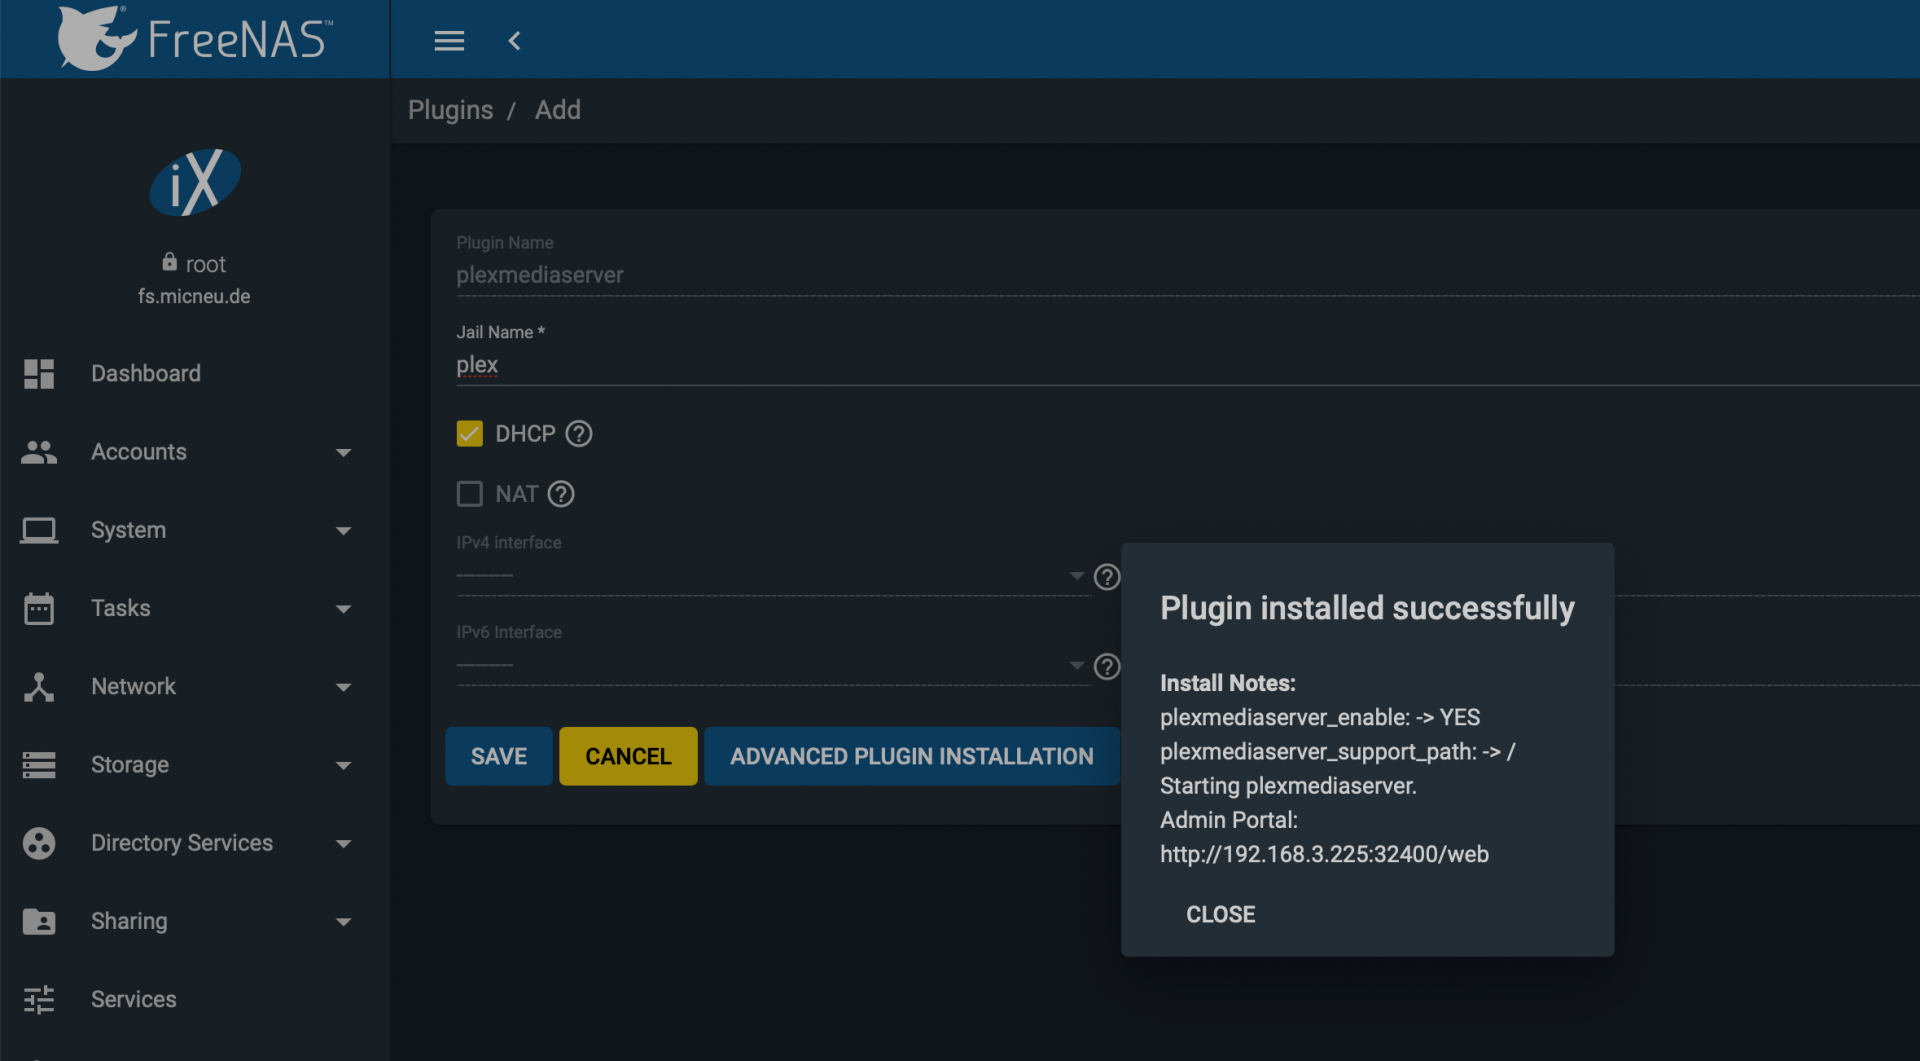Click the Directory Services icon

(x=39, y=843)
